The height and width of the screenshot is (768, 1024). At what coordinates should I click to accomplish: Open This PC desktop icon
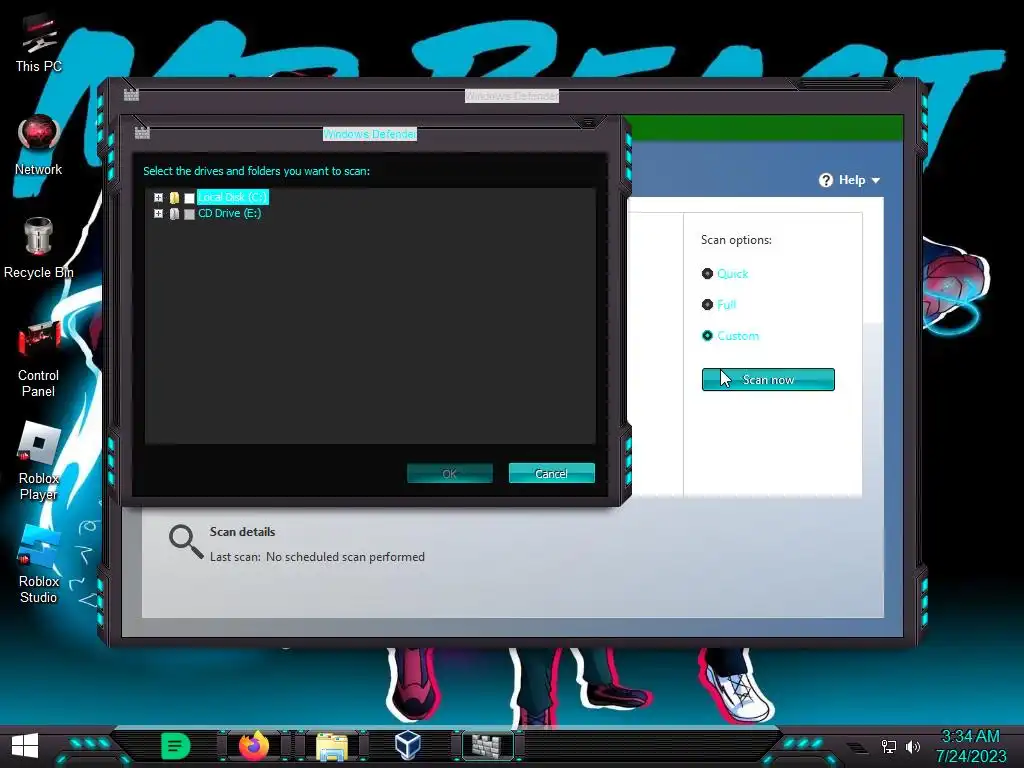pyautogui.click(x=39, y=43)
